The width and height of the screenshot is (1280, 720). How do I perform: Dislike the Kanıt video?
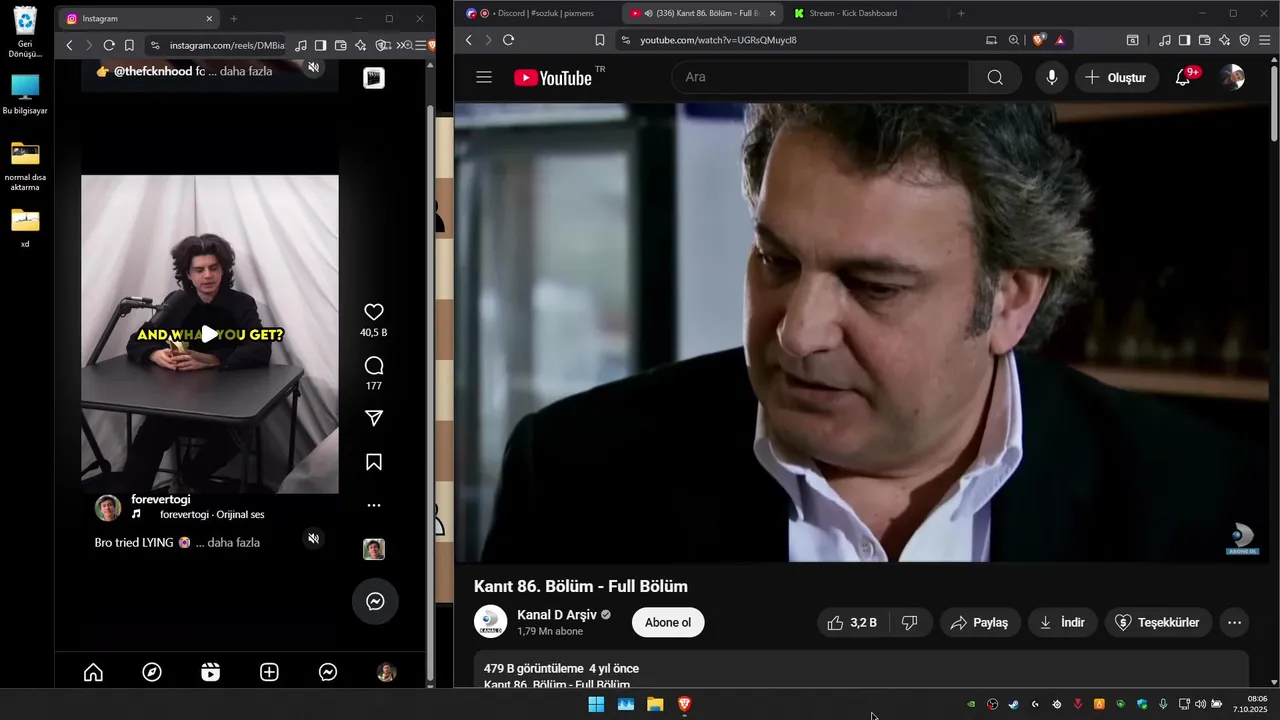910,622
